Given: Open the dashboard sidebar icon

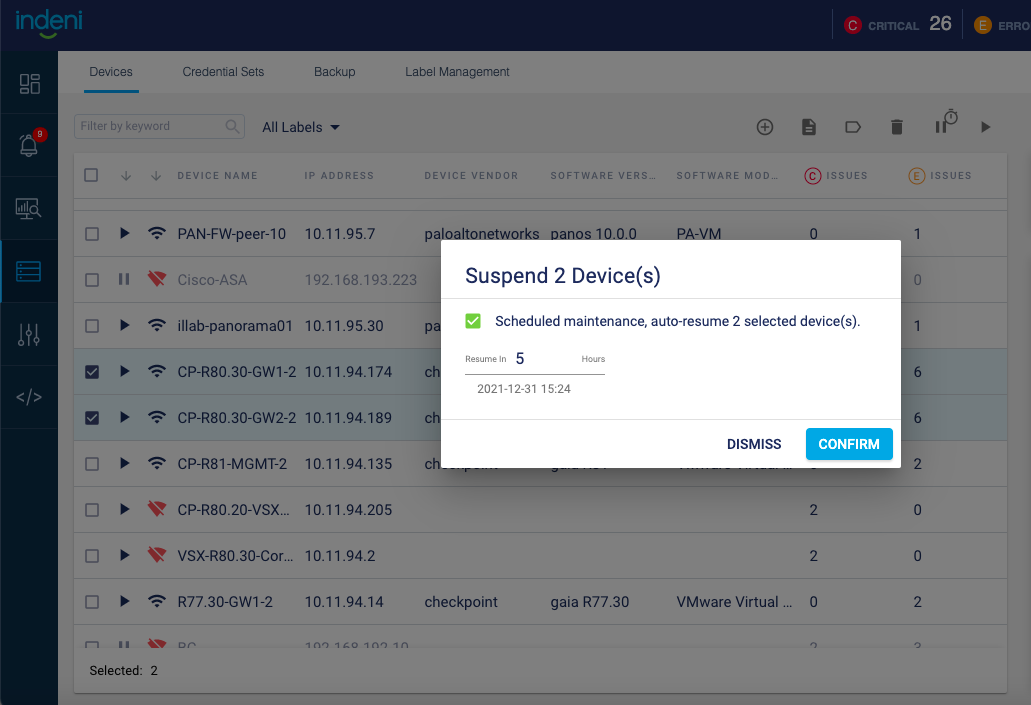Looking at the screenshot, I should [x=29, y=84].
